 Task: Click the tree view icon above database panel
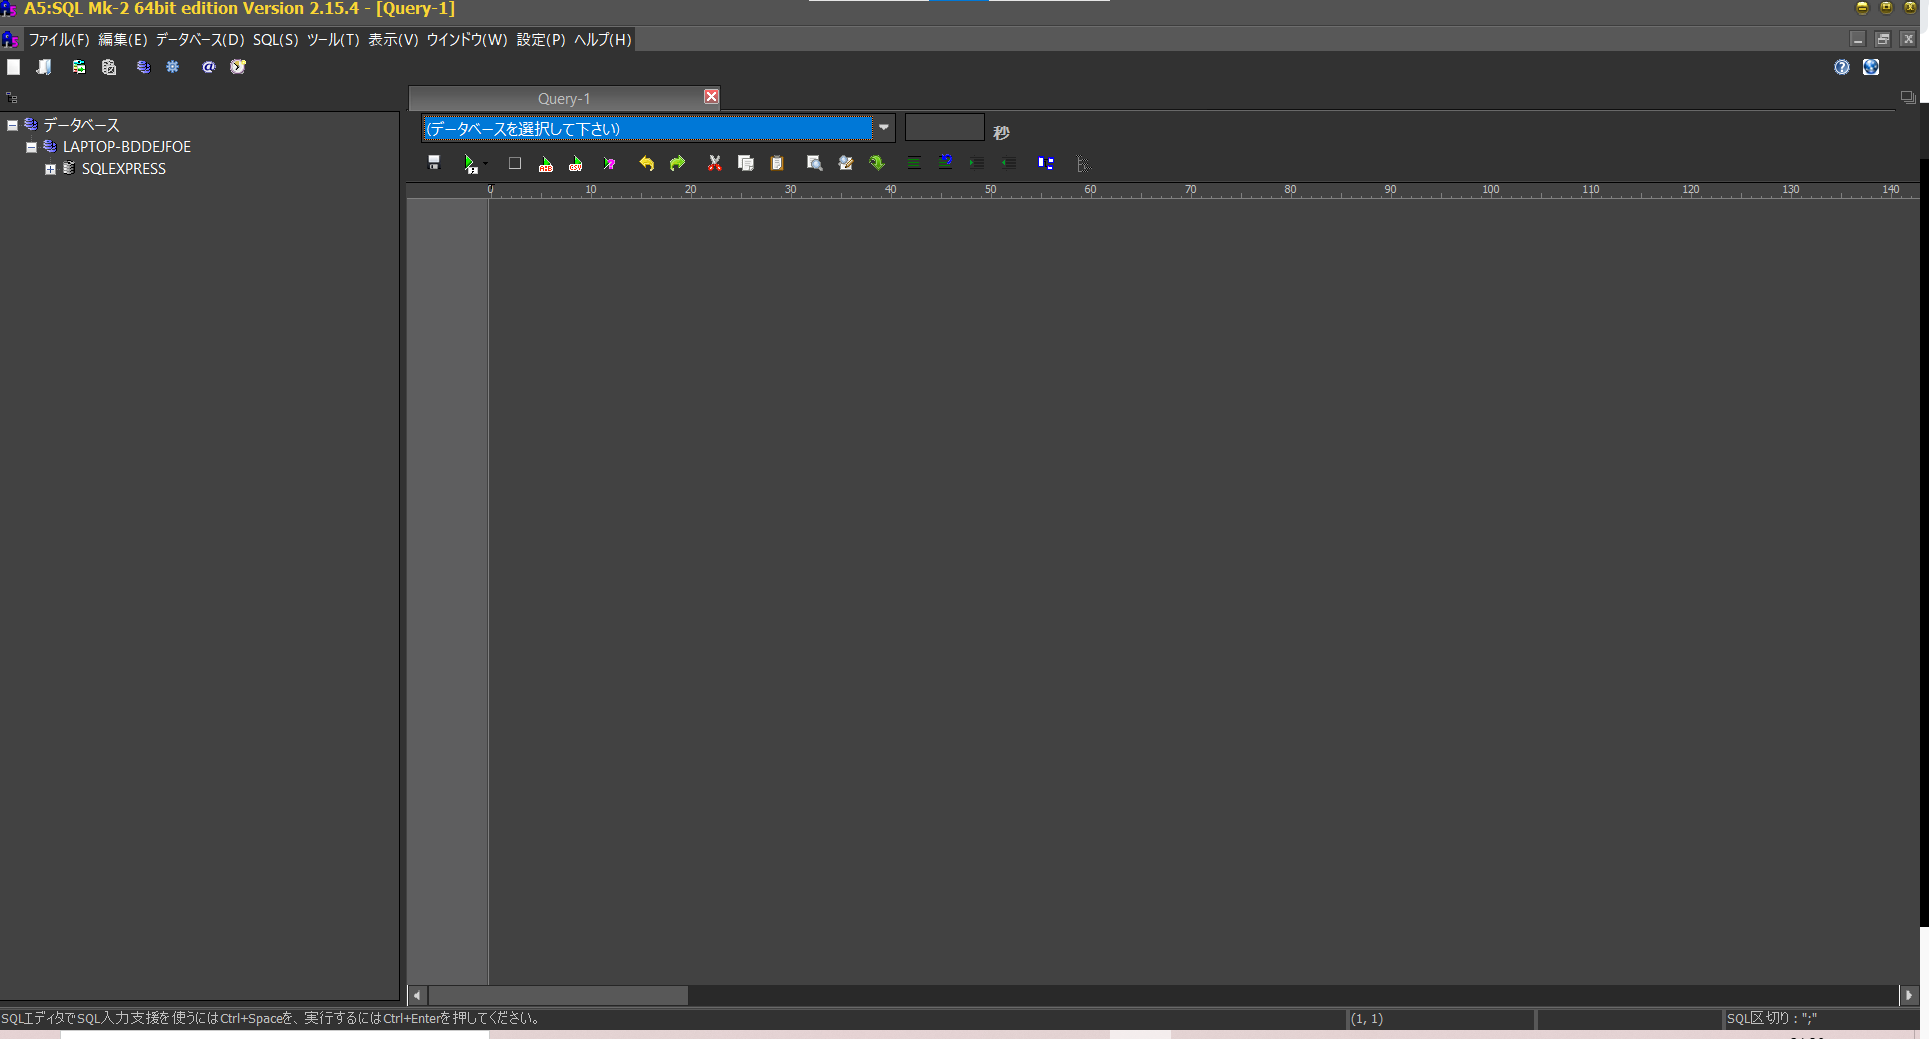[x=12, y=98]
